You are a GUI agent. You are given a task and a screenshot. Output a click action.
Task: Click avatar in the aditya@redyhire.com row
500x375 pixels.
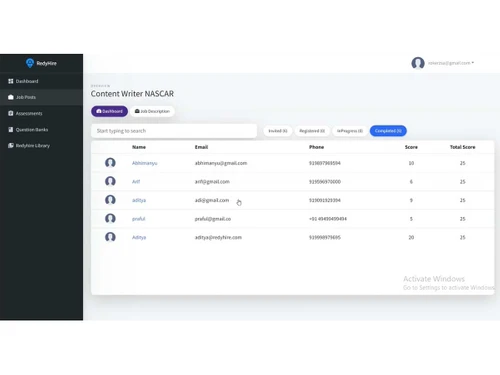click(110, 237)
